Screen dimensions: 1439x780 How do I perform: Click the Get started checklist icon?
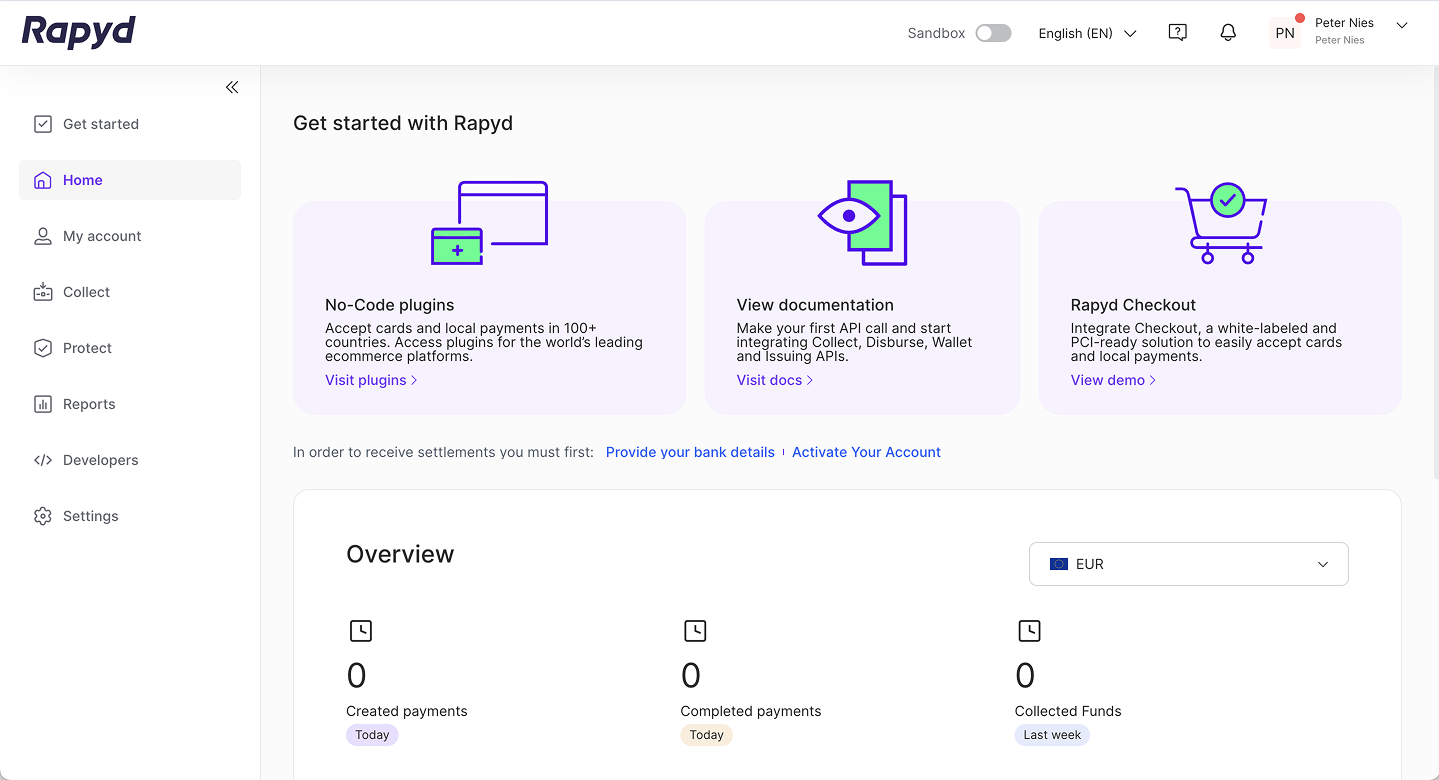42,124
